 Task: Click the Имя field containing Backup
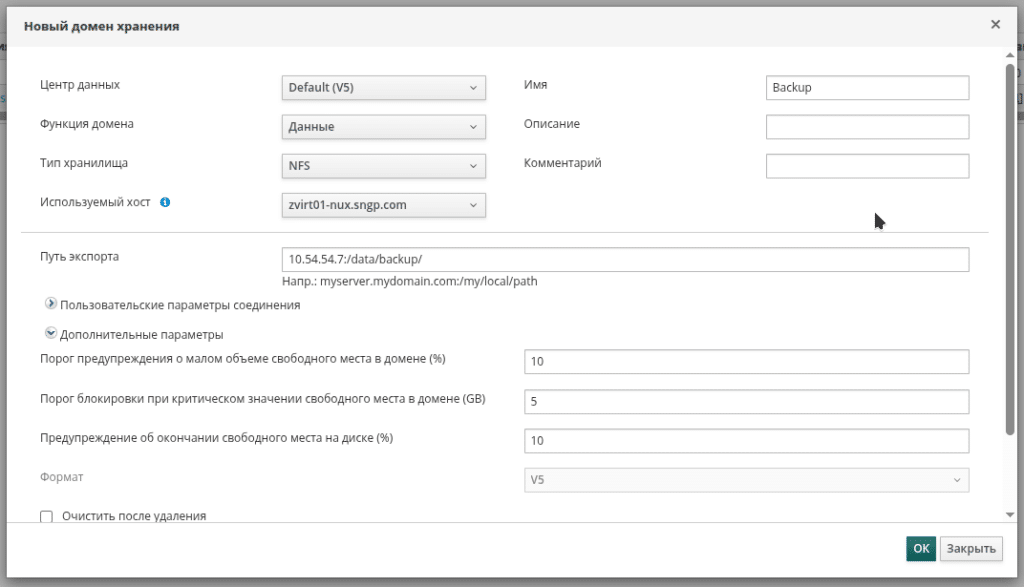[x=867, y=88]
